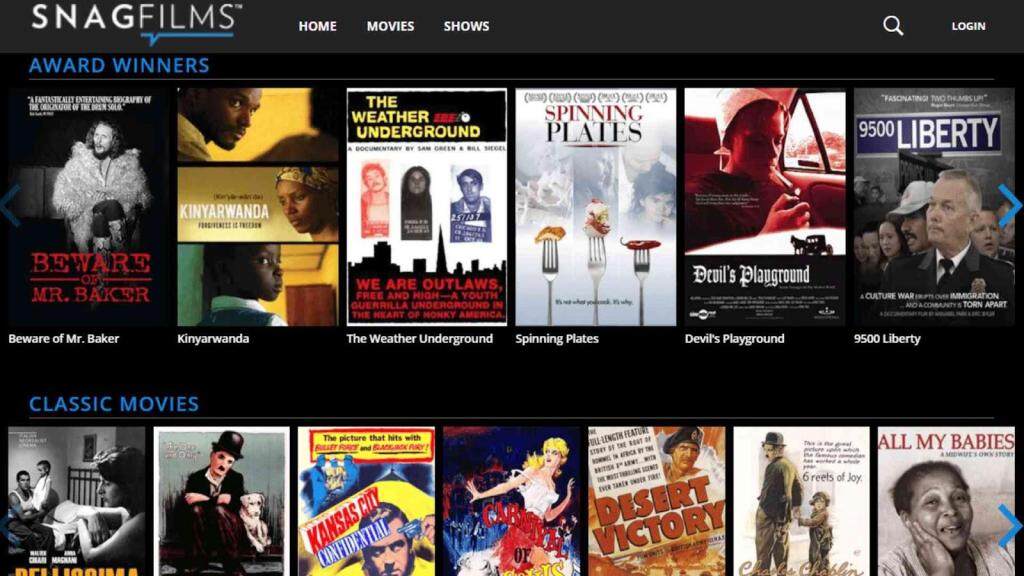Open the AWARD WINNERS section heading
Viewport: 1024px width, 576px height.
click(x=119, y=65)
